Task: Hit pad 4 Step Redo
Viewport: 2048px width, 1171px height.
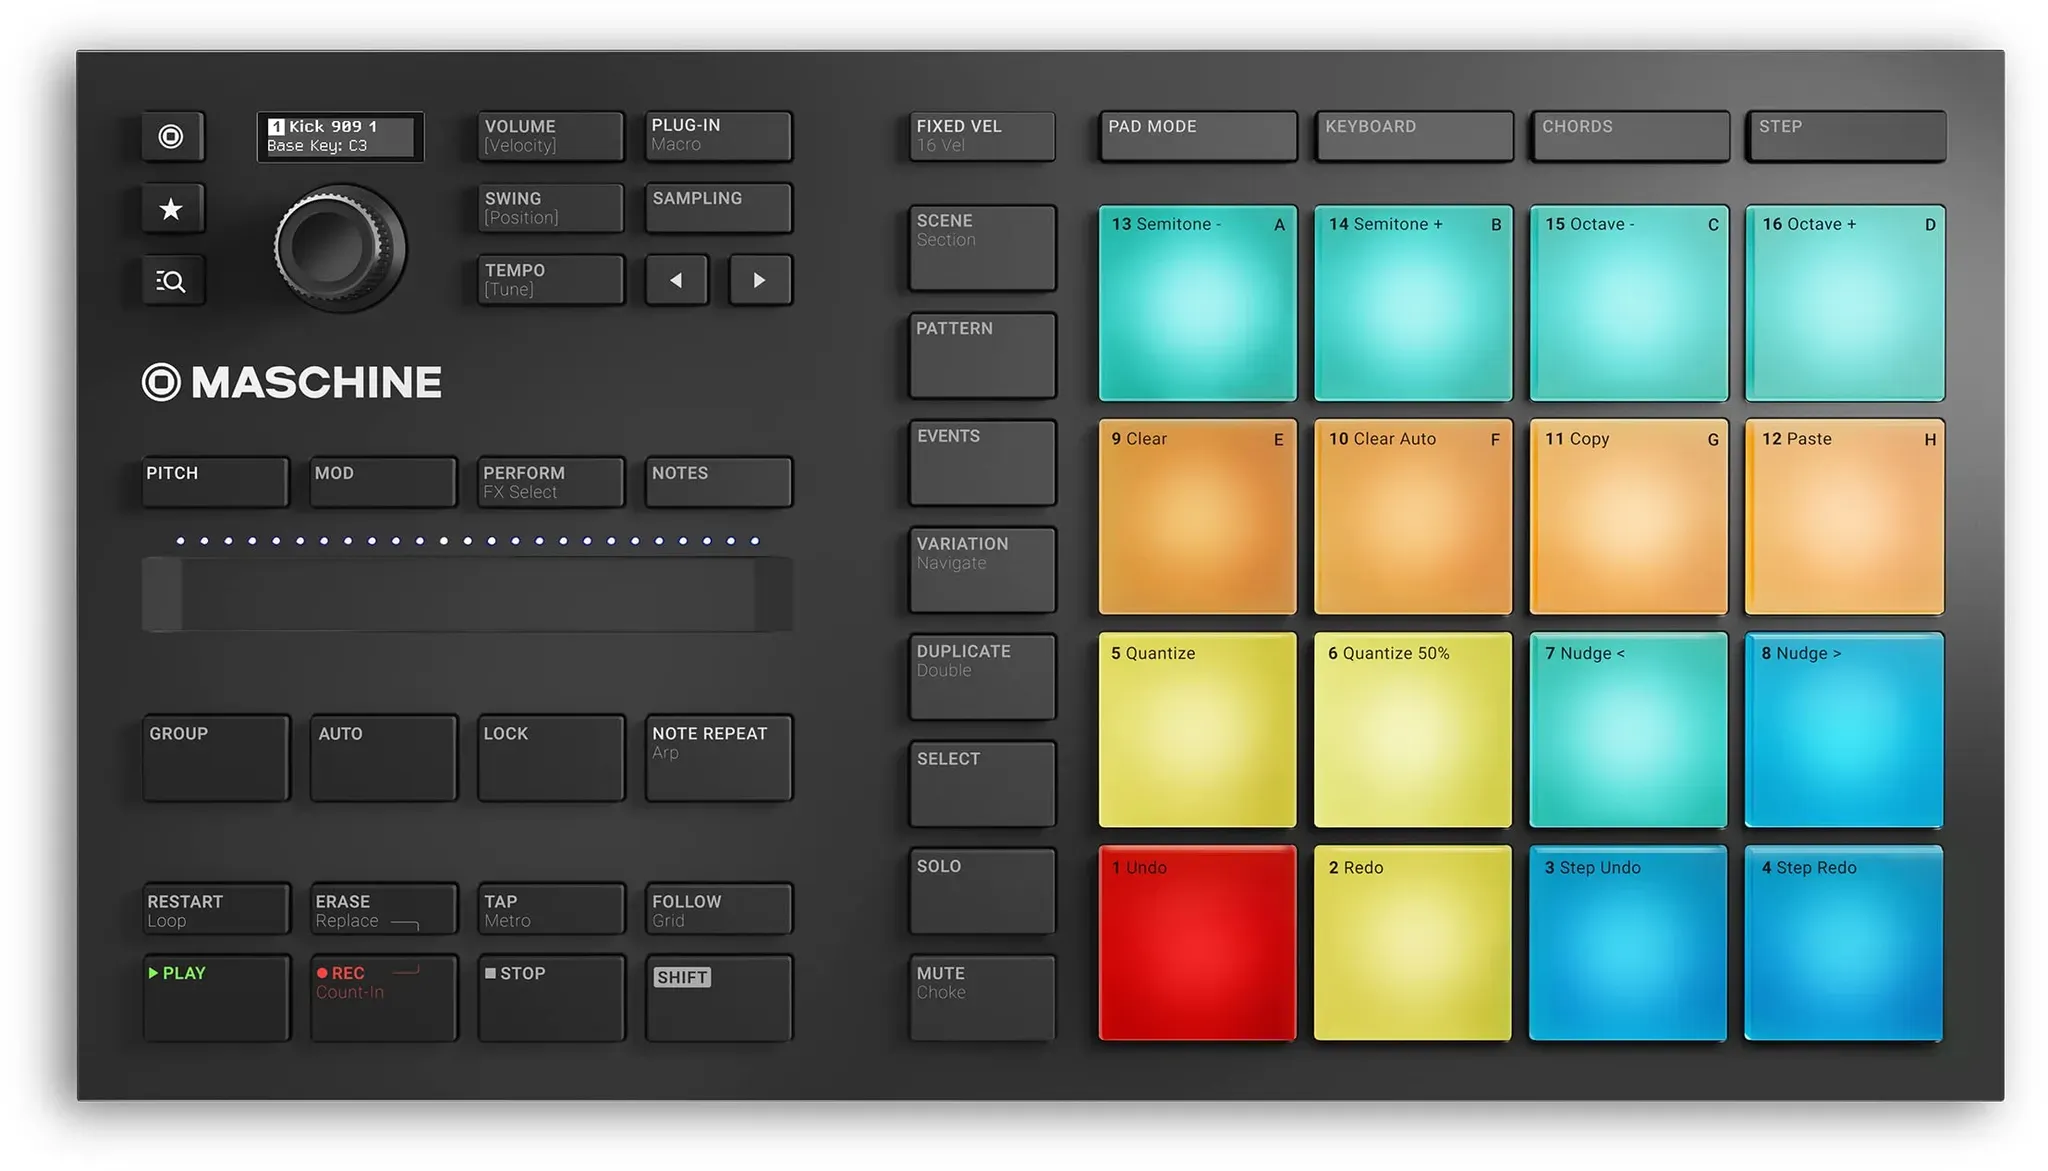Action: point(1844,943)
